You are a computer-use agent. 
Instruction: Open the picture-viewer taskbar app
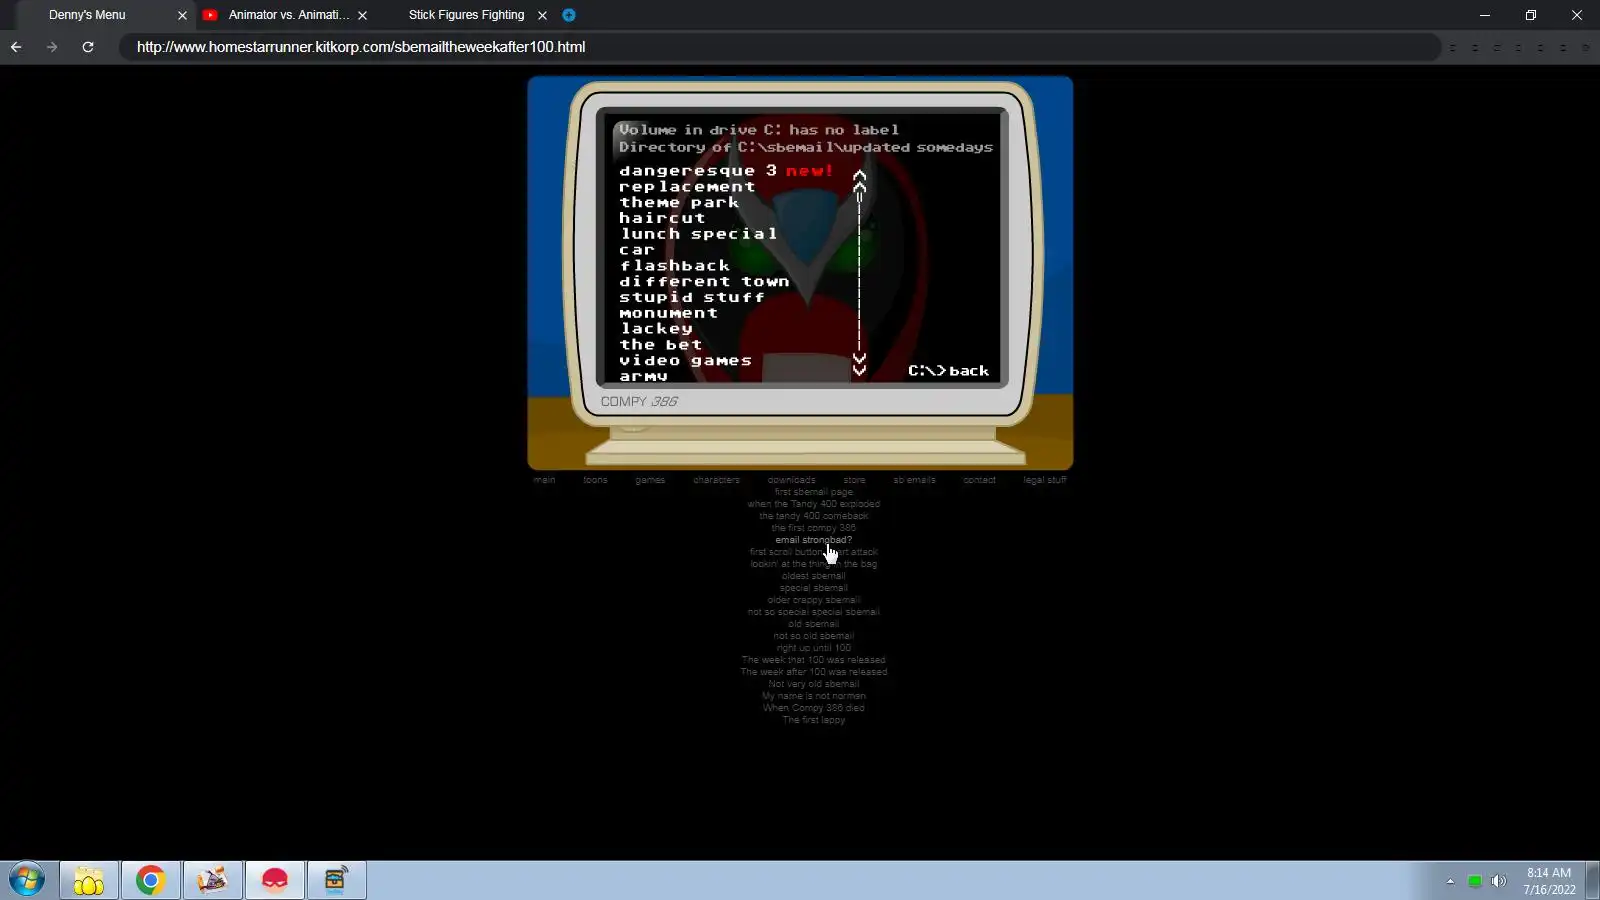tap(213, 880)
